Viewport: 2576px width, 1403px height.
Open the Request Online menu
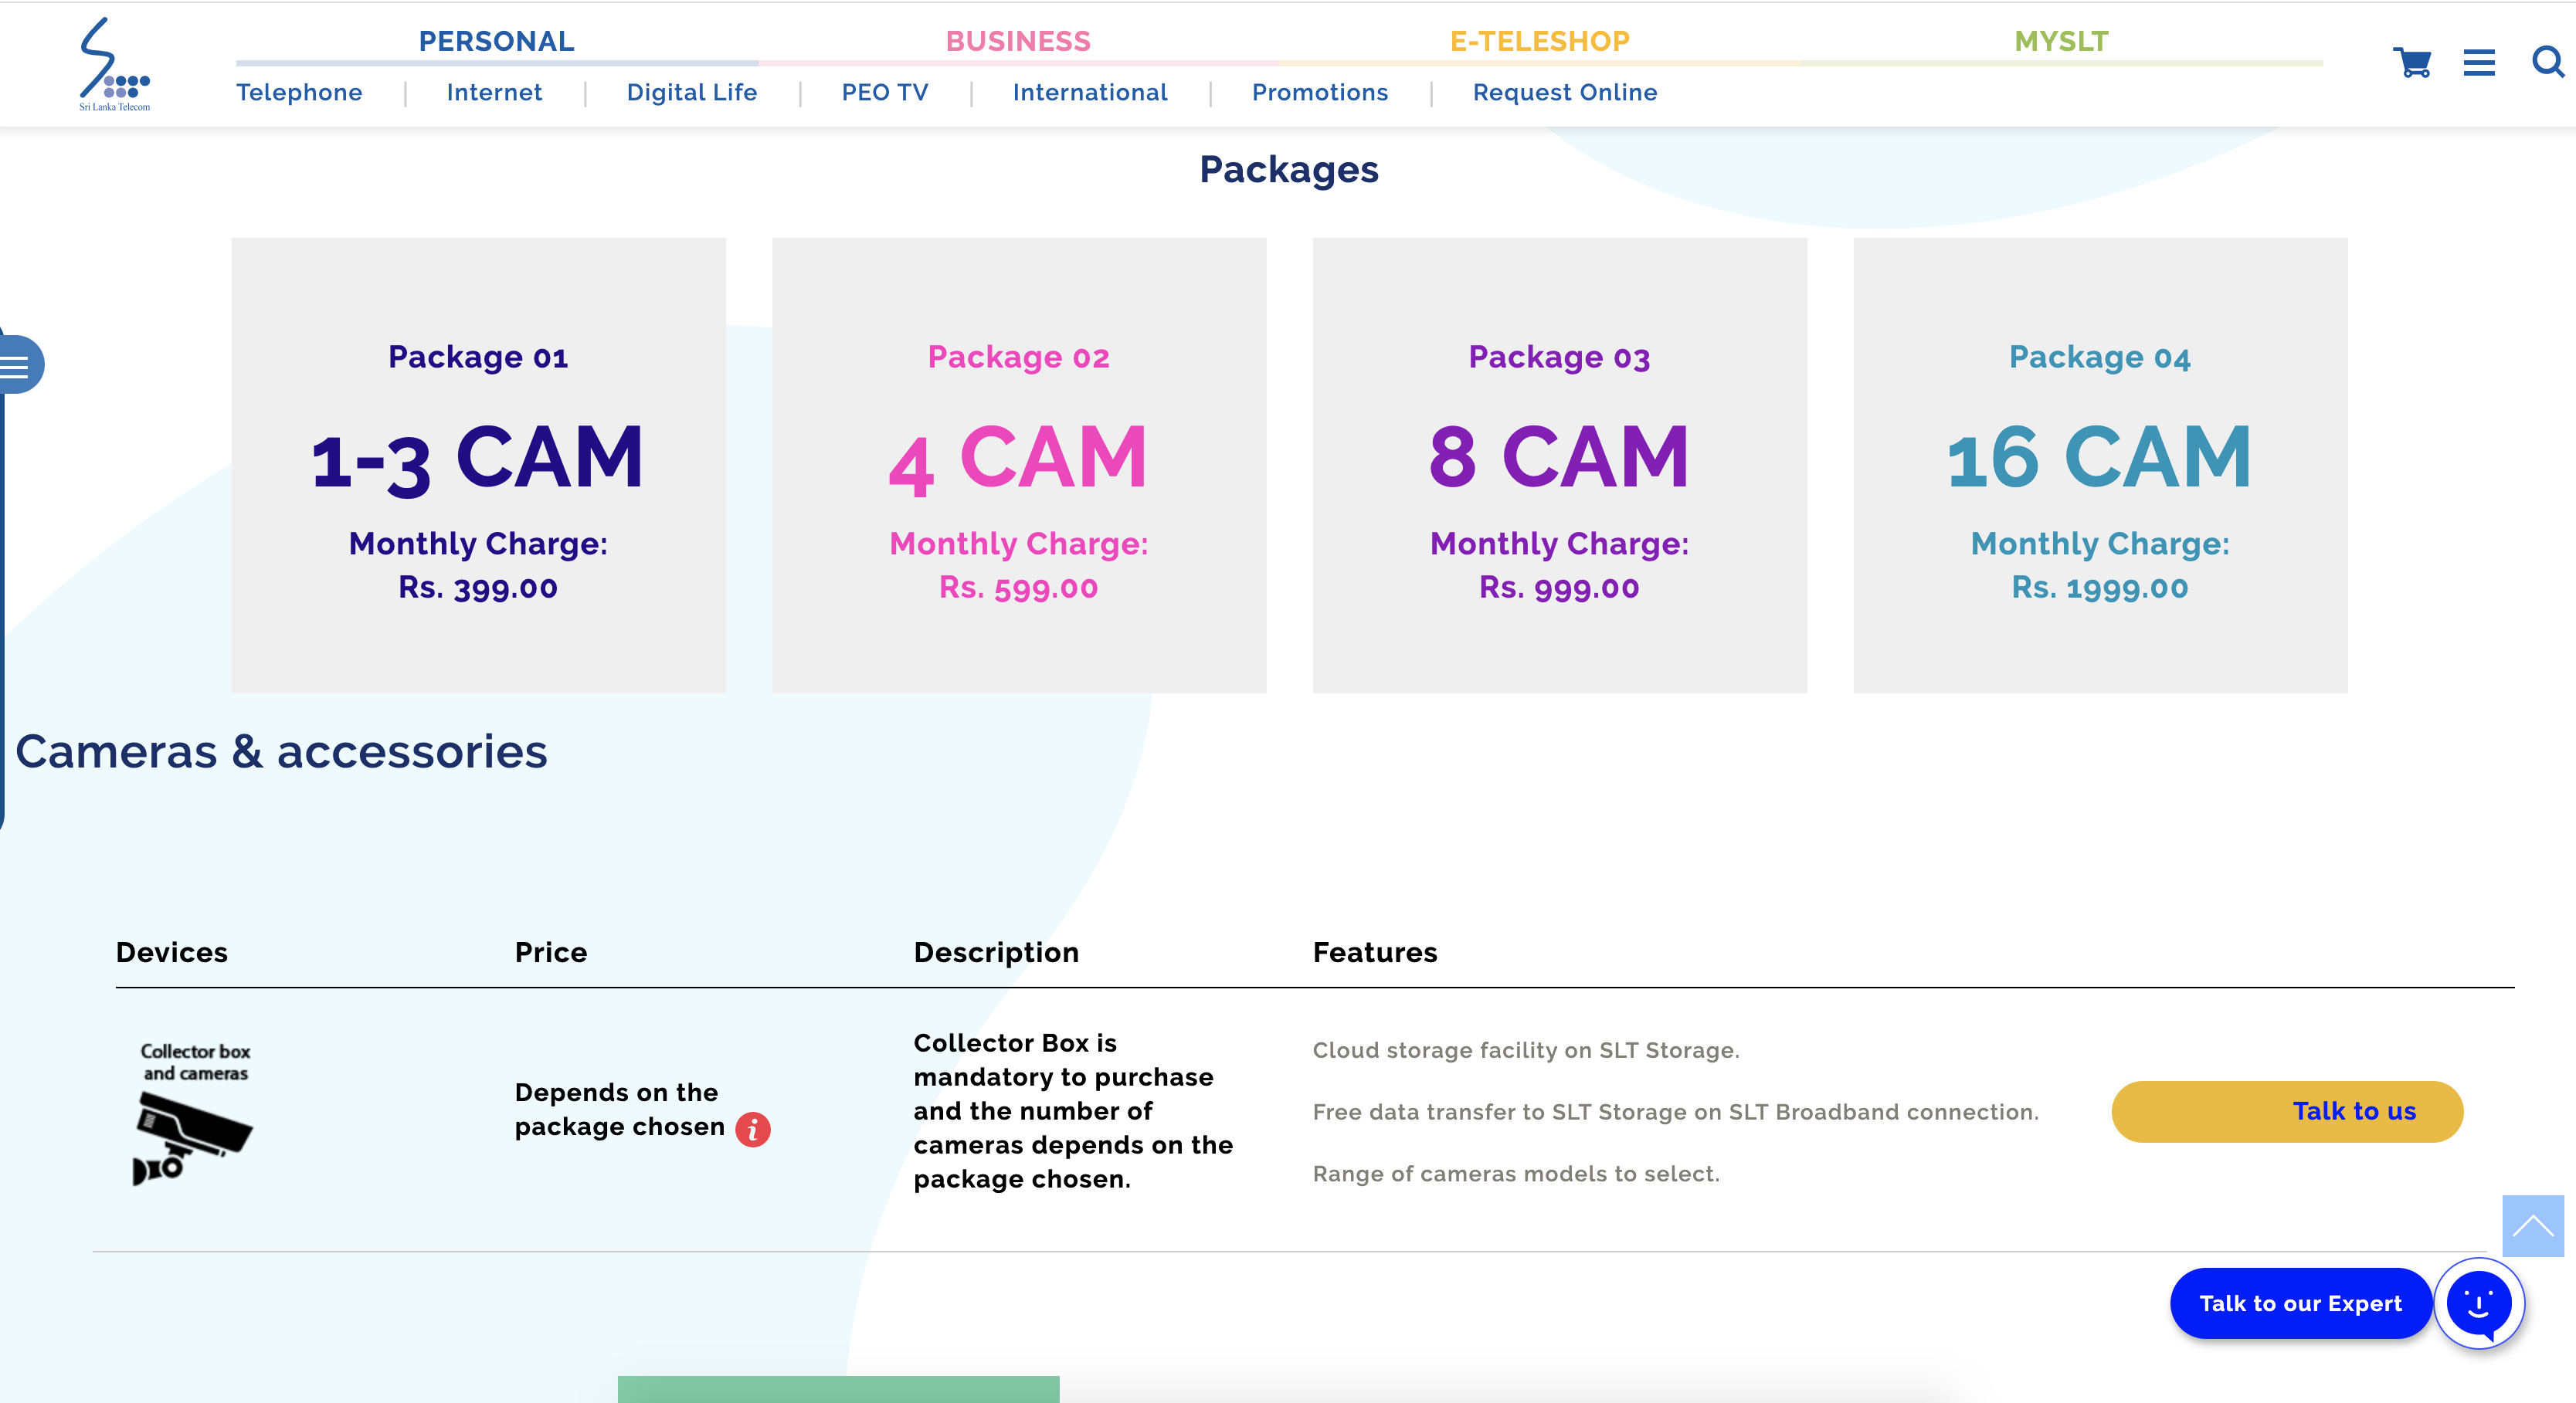click(1565, 92)
